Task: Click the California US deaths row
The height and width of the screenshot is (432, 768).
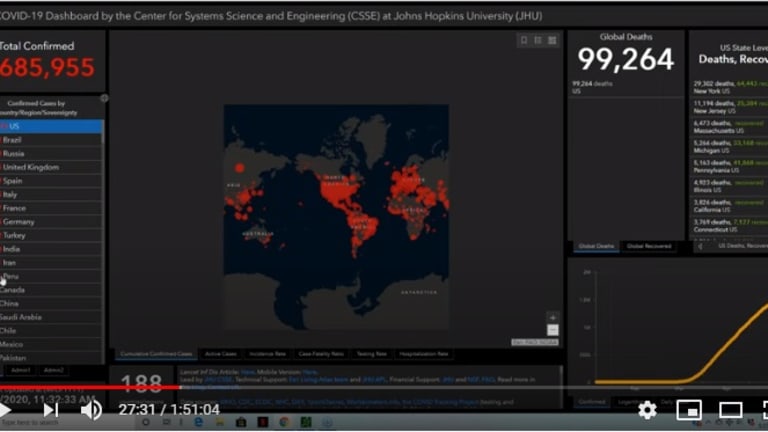Action: pyautogui.click(x=730, y=206)
